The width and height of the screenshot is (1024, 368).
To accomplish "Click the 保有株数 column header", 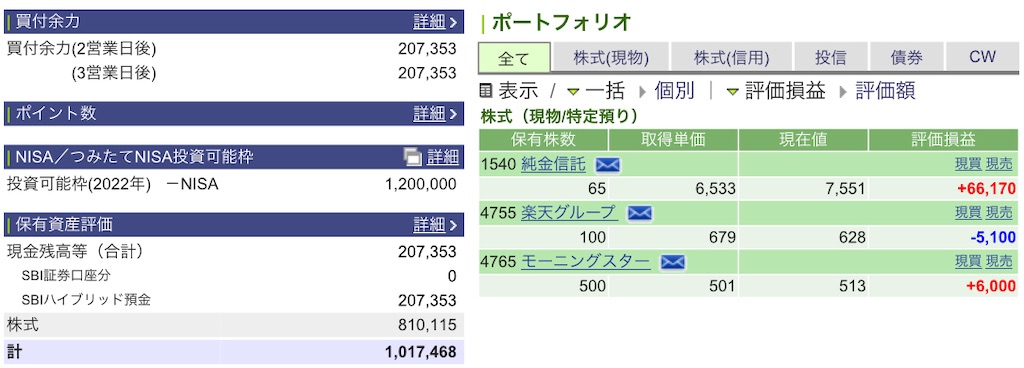I will 543,140.
